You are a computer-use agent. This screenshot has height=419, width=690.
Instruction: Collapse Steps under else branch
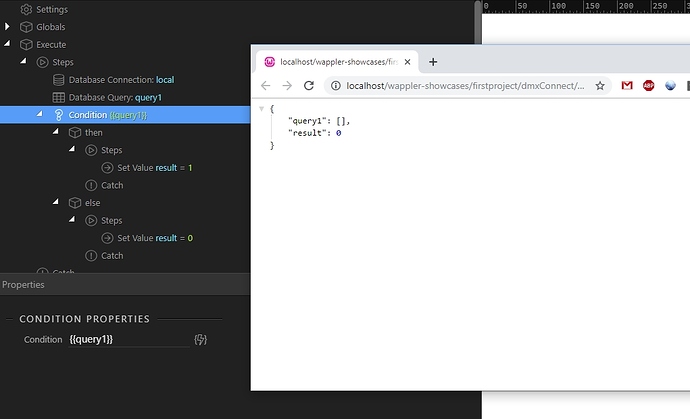[x=72, y=220]
